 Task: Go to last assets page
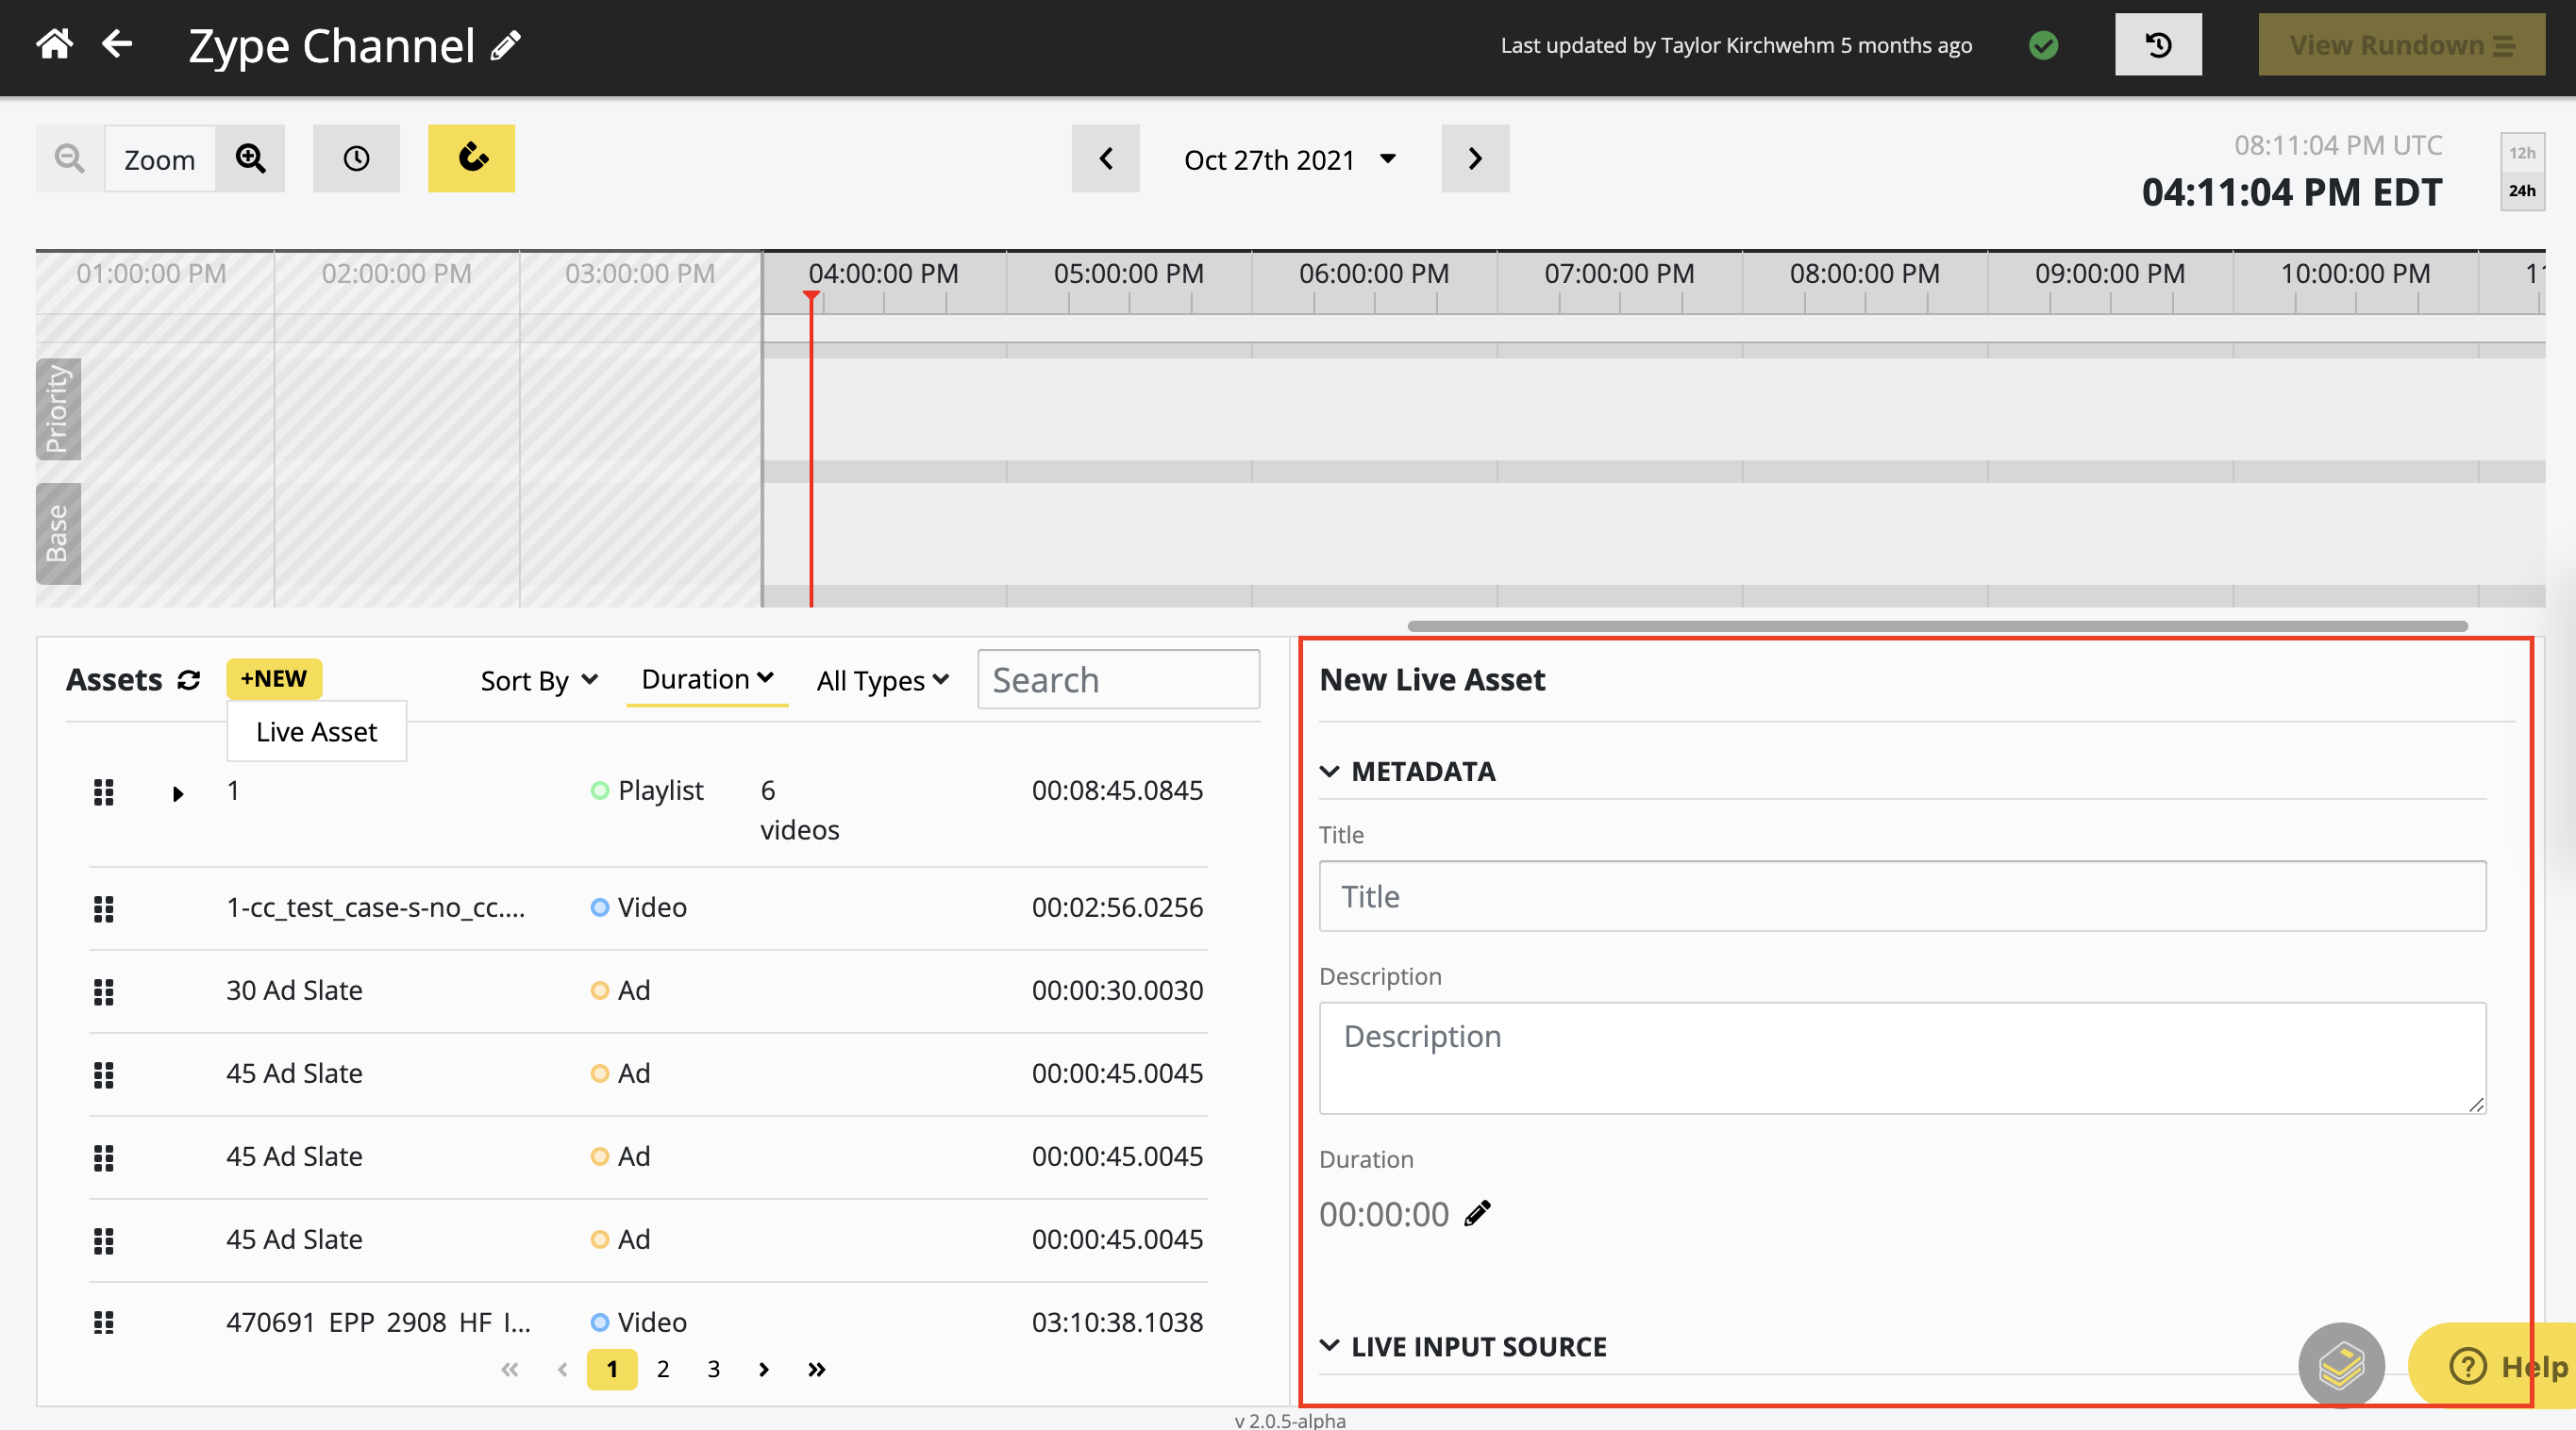817,1369
